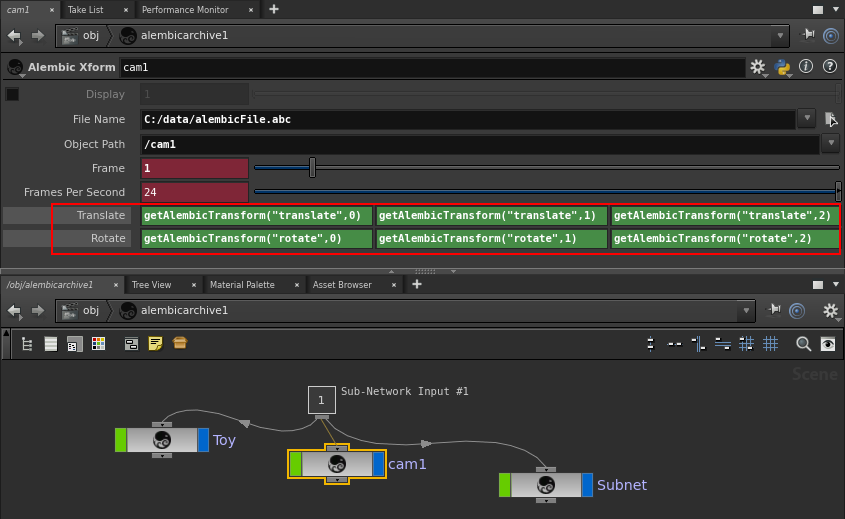
Task: Switch to the Tree View tab
Action: coord(151,285)
